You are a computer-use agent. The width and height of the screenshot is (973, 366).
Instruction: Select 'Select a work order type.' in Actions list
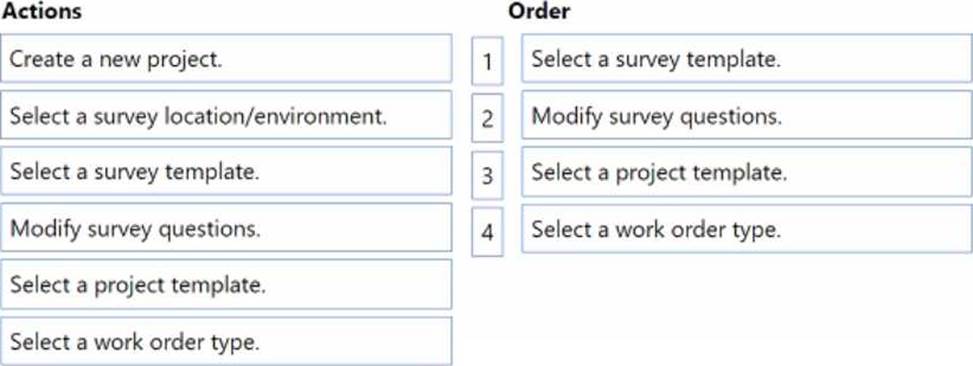tap(226, 341)
